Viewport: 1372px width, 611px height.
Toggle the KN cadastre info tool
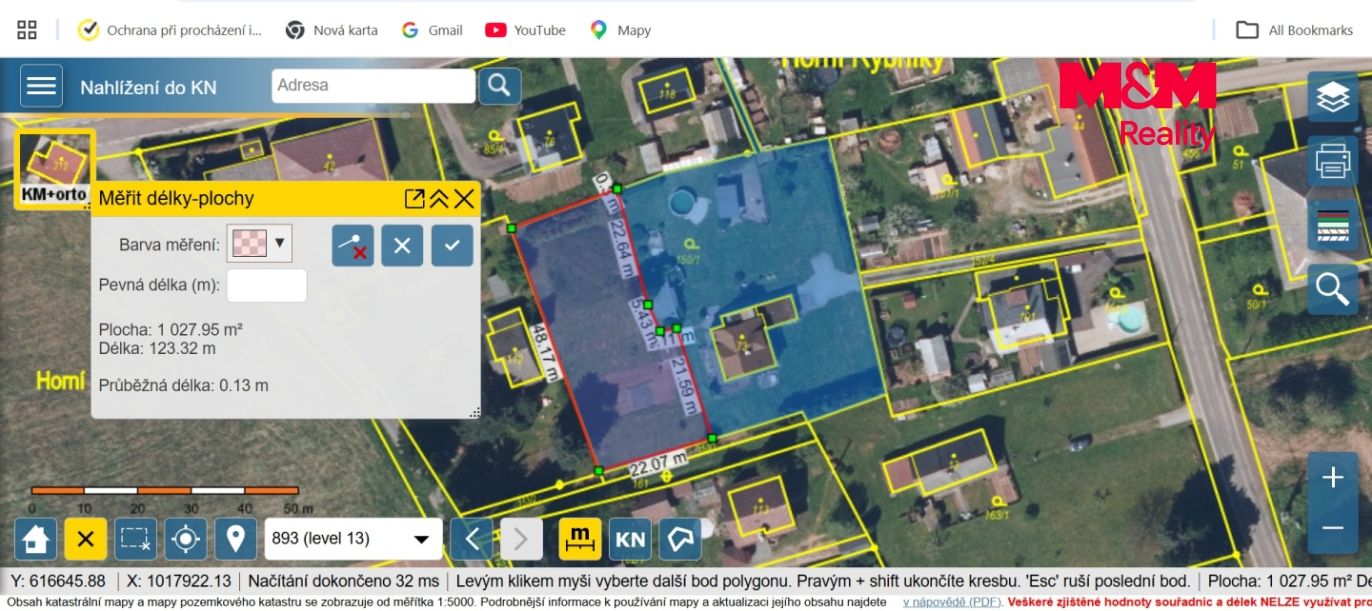point(630,539)
